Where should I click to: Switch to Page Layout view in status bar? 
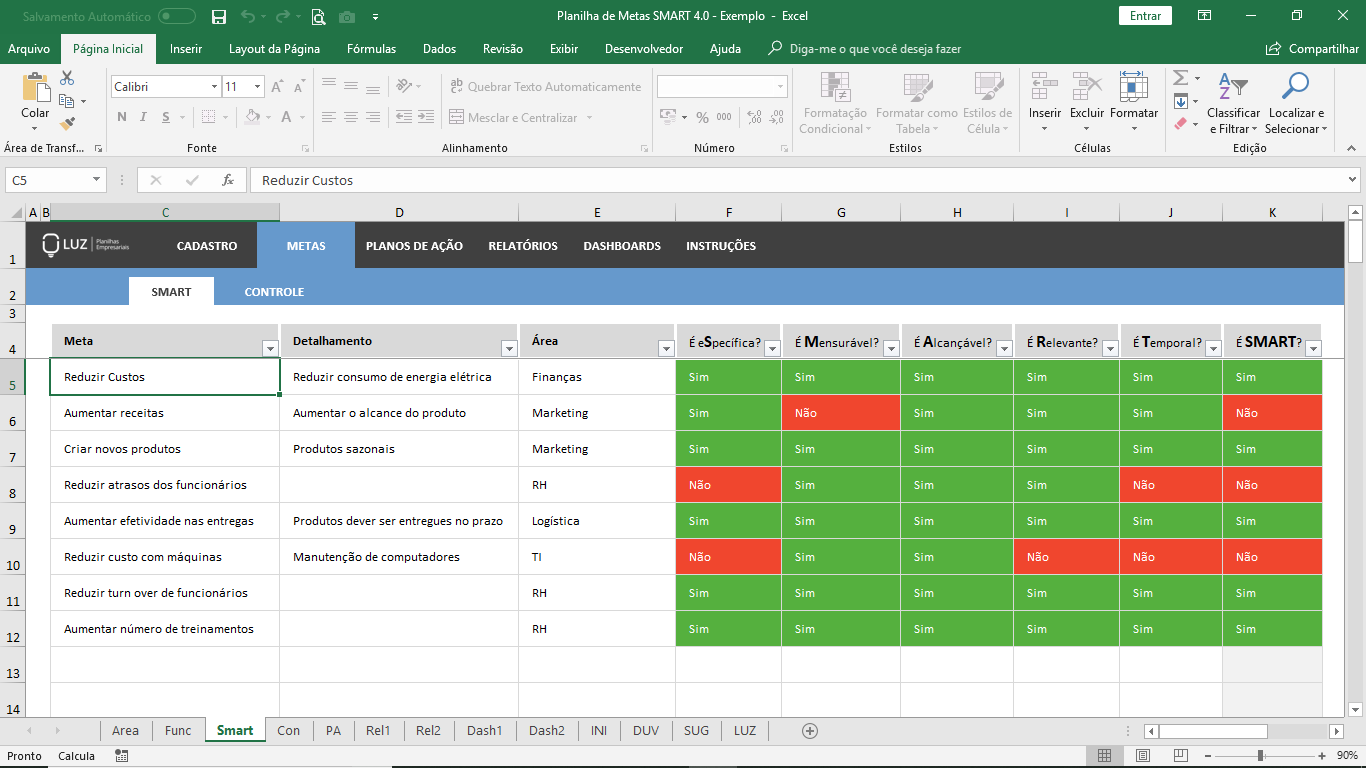coord(1142,756)
